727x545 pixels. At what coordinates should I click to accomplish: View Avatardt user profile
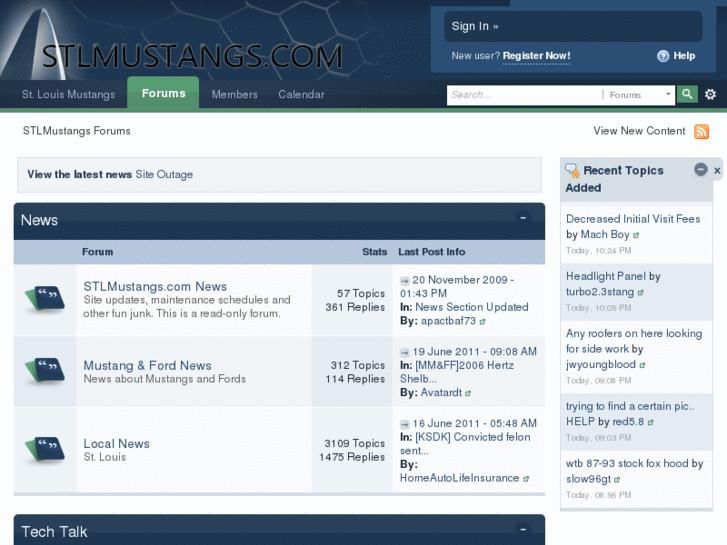[x=441, y=393]
